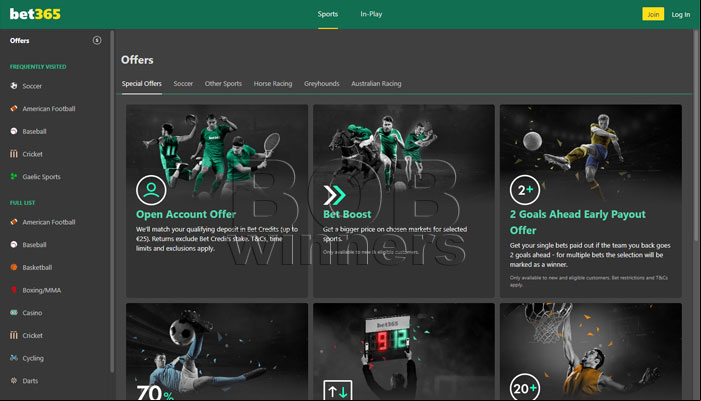Open Basketball label in sidebar
This screenshot has width=701, height=401.
tap(37, 268)
